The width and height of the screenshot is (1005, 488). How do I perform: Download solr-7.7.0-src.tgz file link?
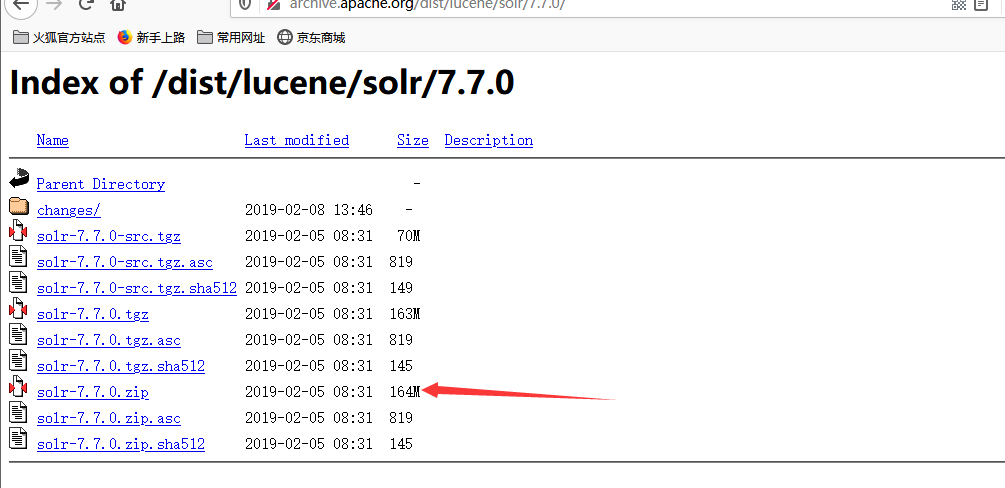(109, 237)
